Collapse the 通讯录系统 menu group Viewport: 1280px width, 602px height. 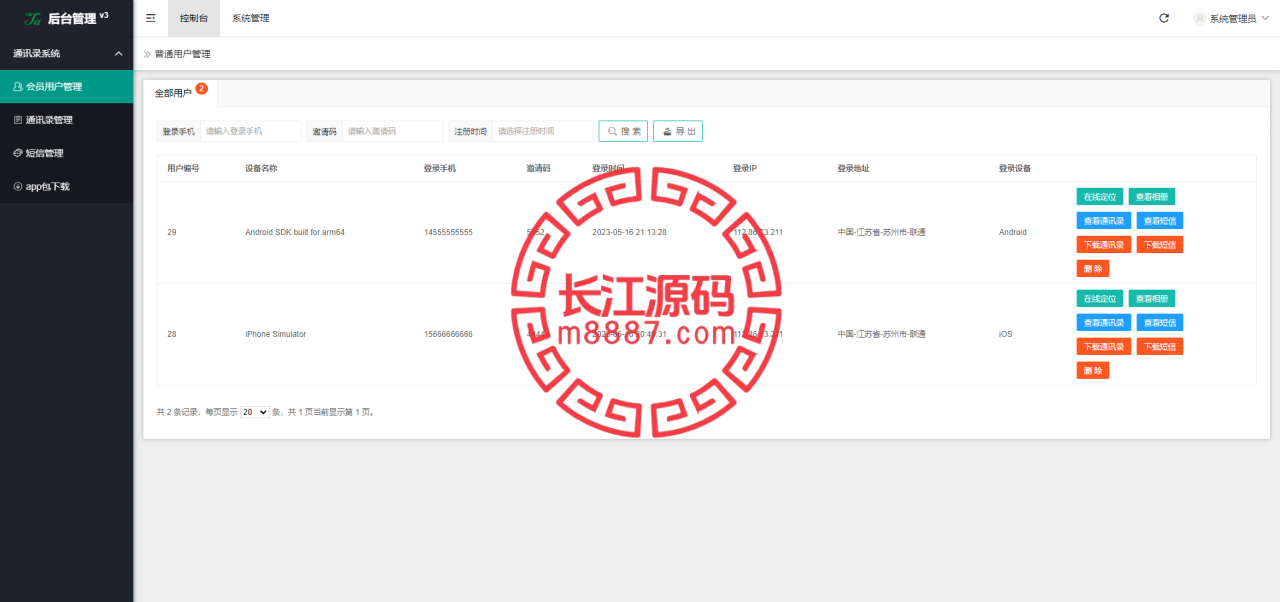pyautogui.click(x=66, y=53)
